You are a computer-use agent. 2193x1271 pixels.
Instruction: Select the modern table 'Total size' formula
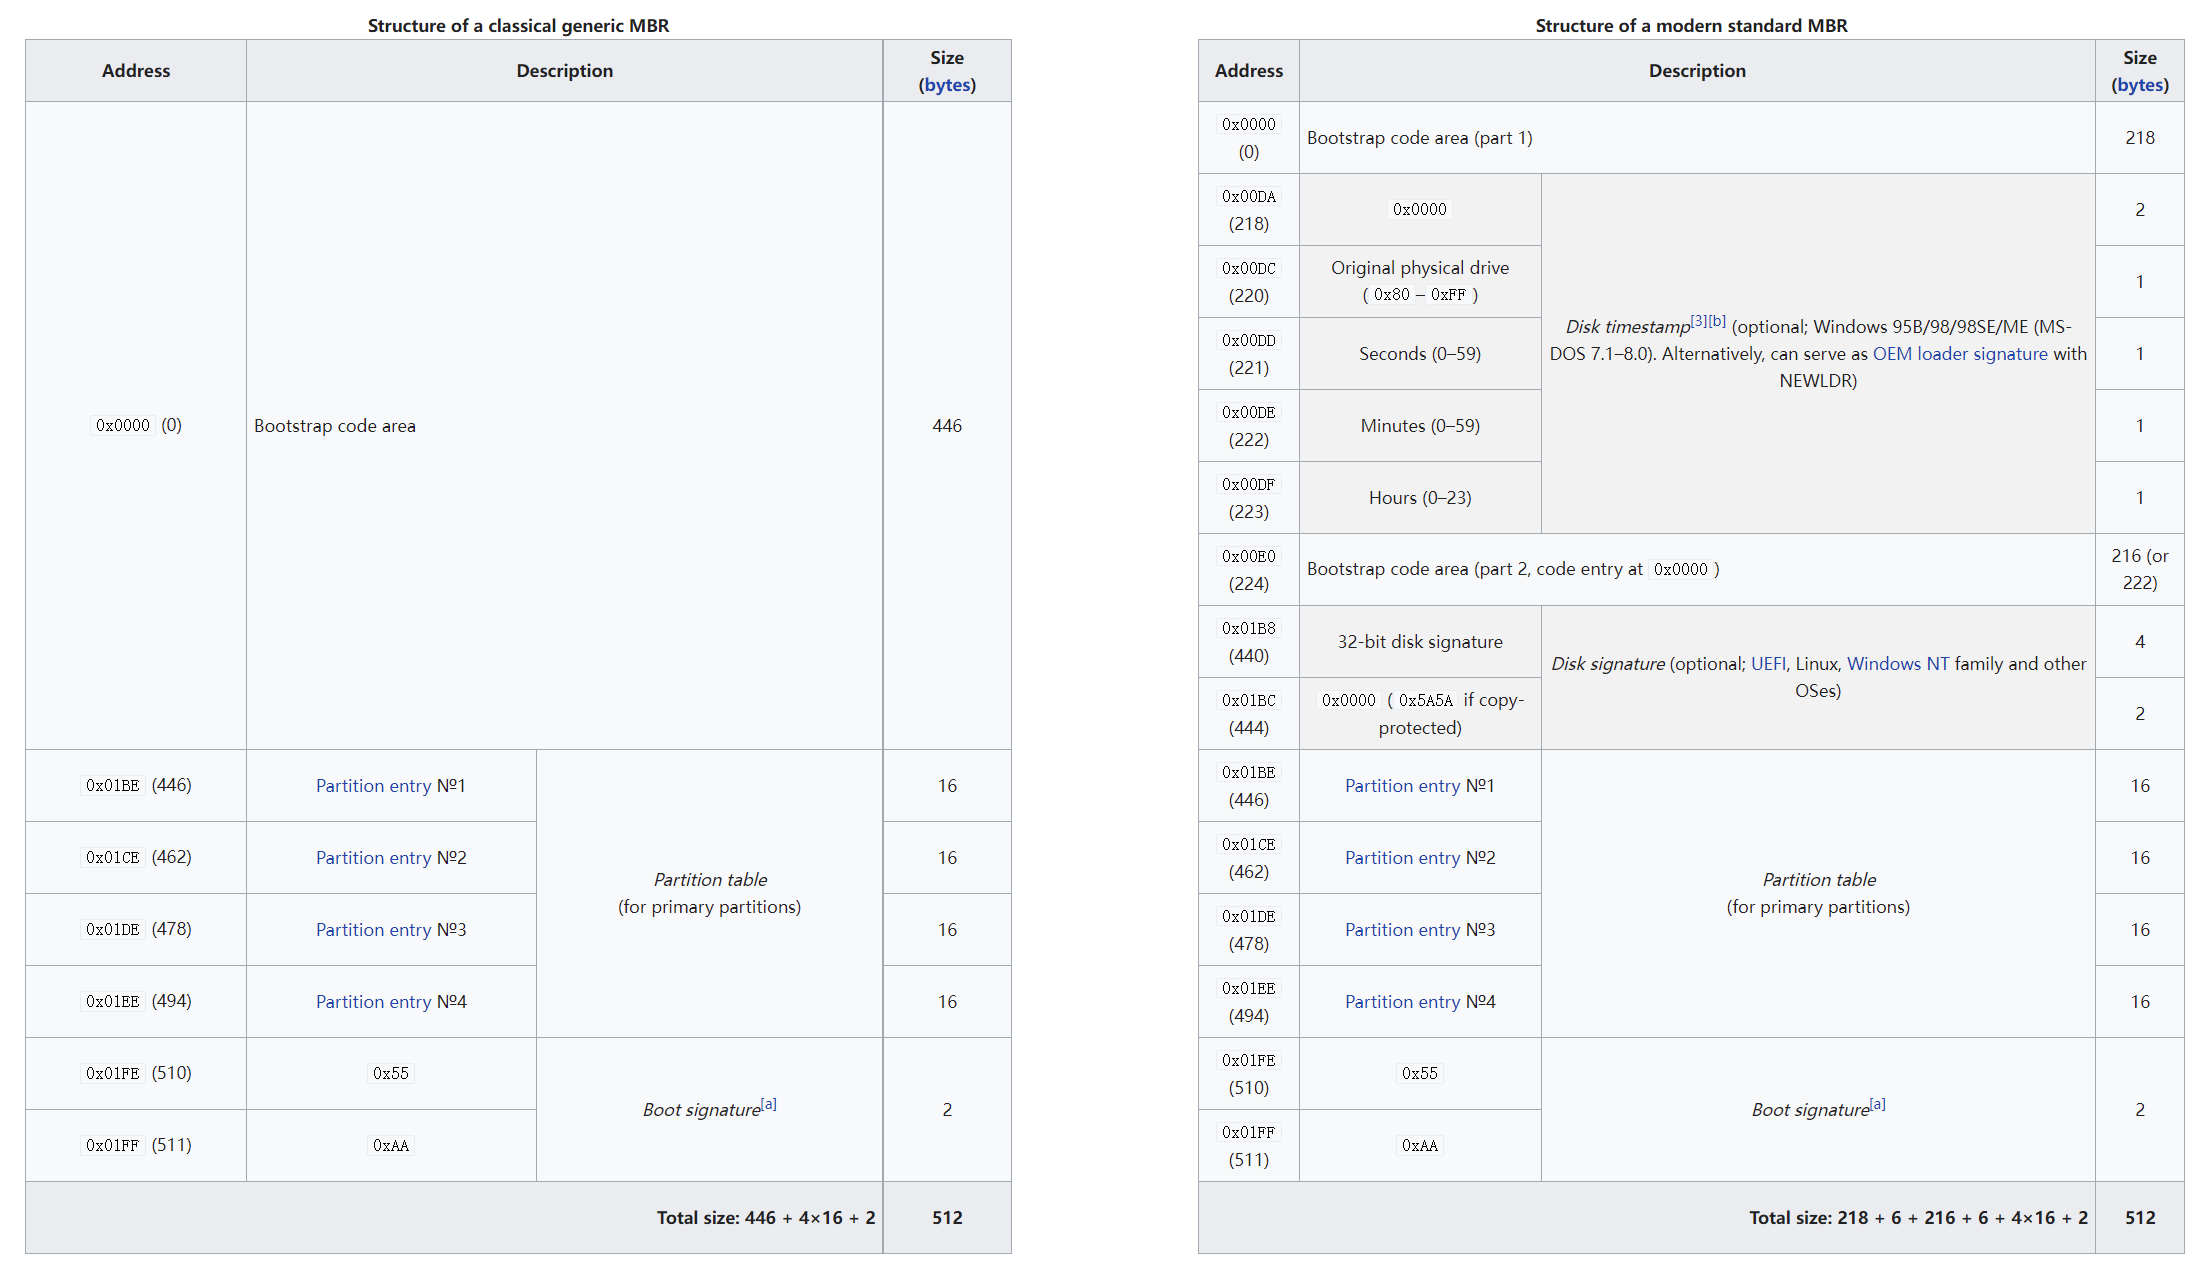click(1918, 1218)
